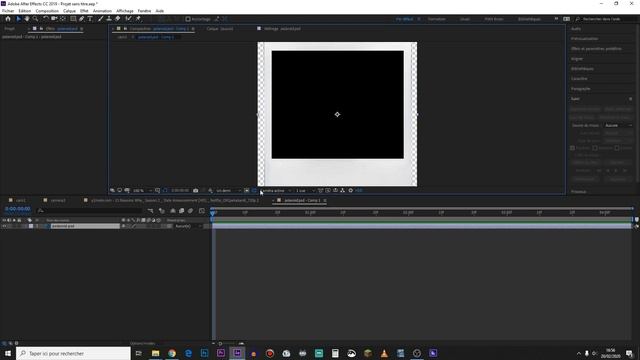Open the Calque menu
The width and height of the screenshot is (640, 360).
coord(69,11)
